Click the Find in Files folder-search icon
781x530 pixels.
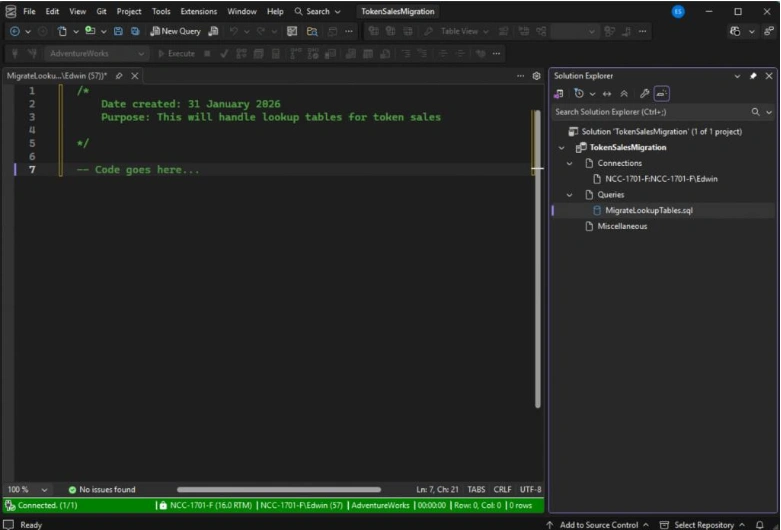coord(312,31)
